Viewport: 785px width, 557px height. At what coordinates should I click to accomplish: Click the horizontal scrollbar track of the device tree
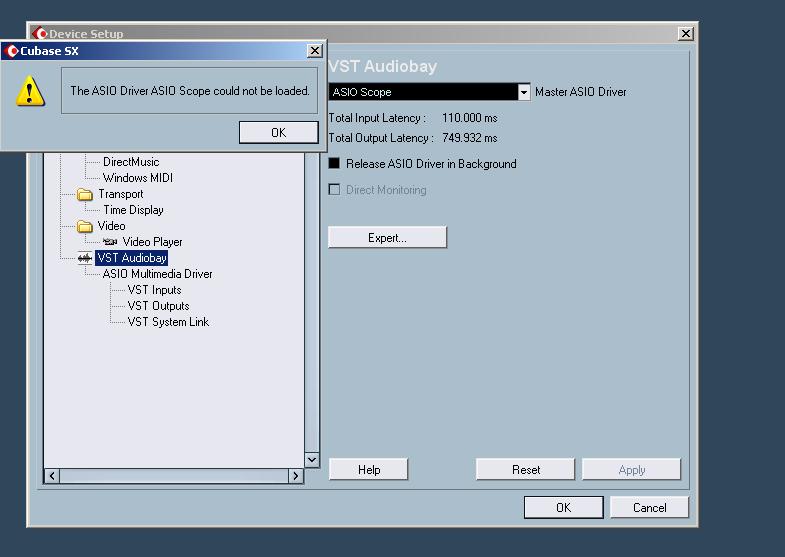pos(174,476)
